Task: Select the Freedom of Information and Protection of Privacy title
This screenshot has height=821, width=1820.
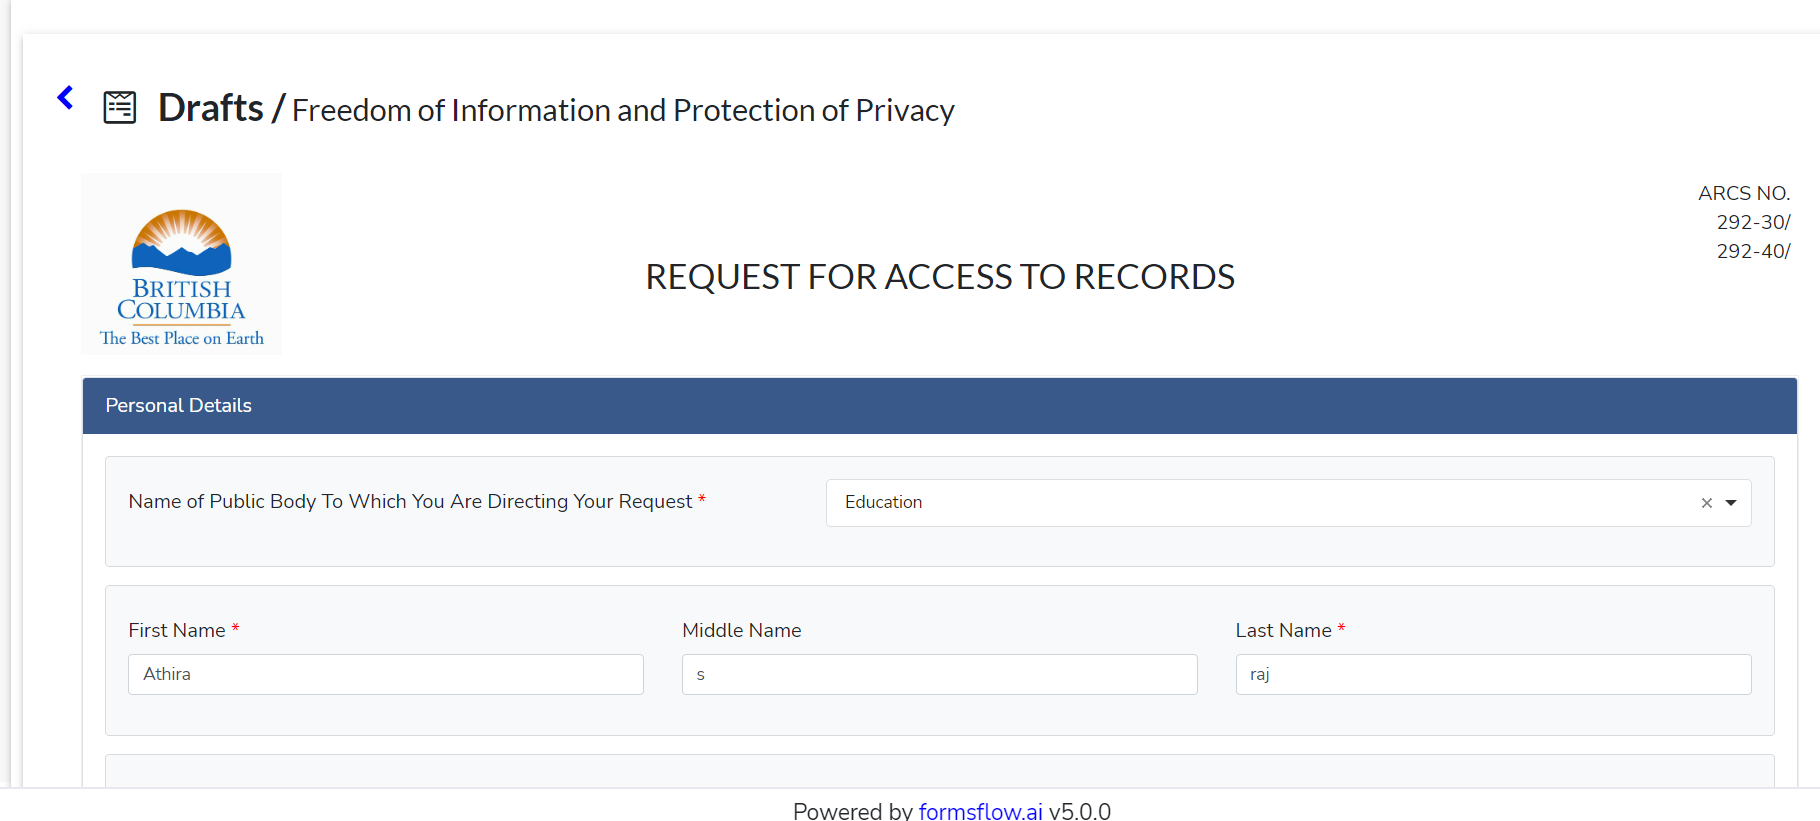Action: click(x=623, y=110)
